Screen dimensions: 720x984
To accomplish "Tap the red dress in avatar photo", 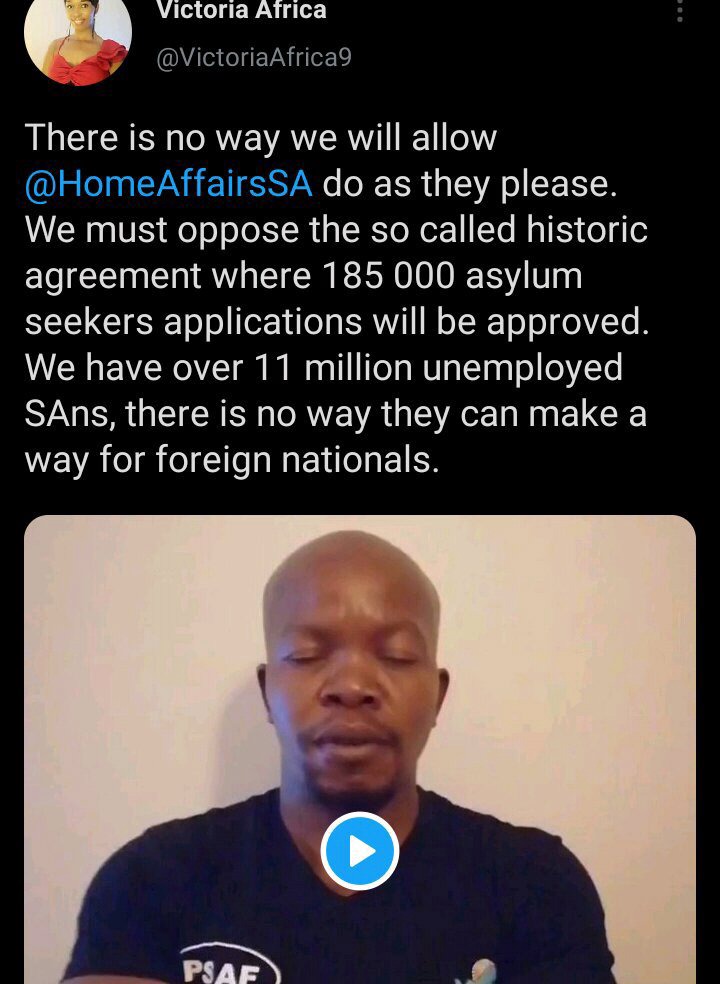I will pyautogui.click(x=85, y=65).
